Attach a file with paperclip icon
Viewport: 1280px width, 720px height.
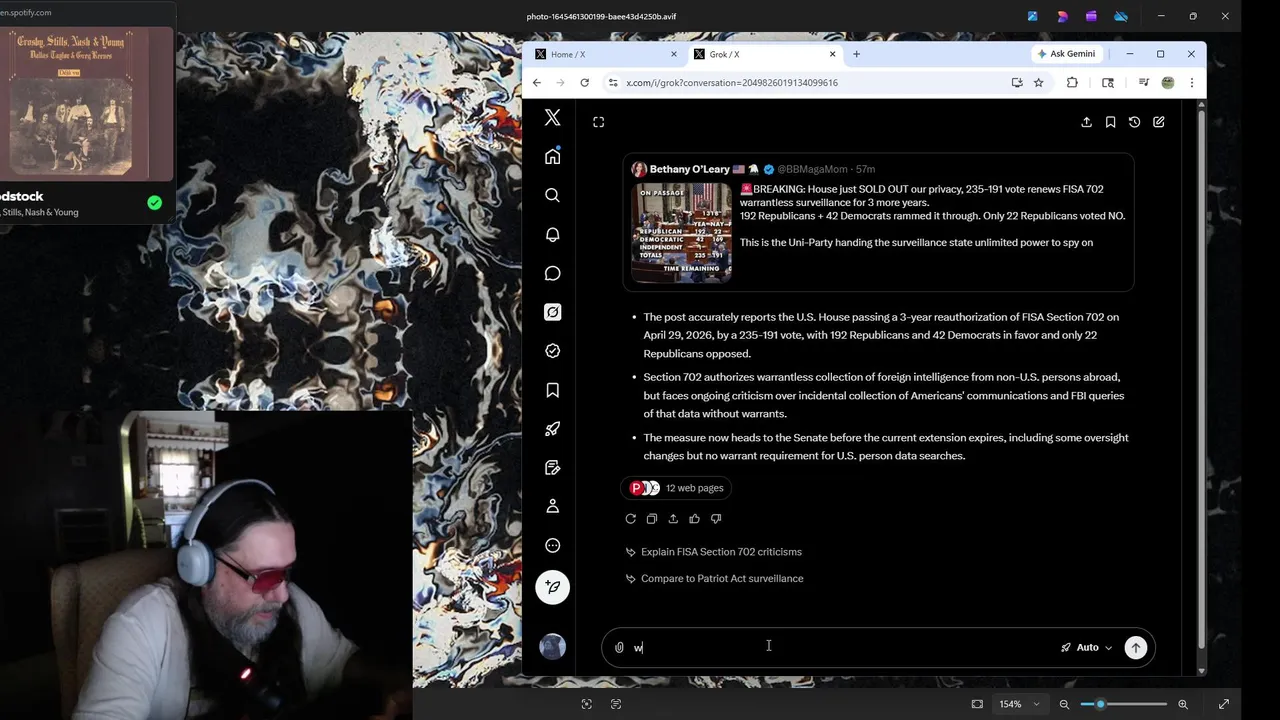coord(619,648)
